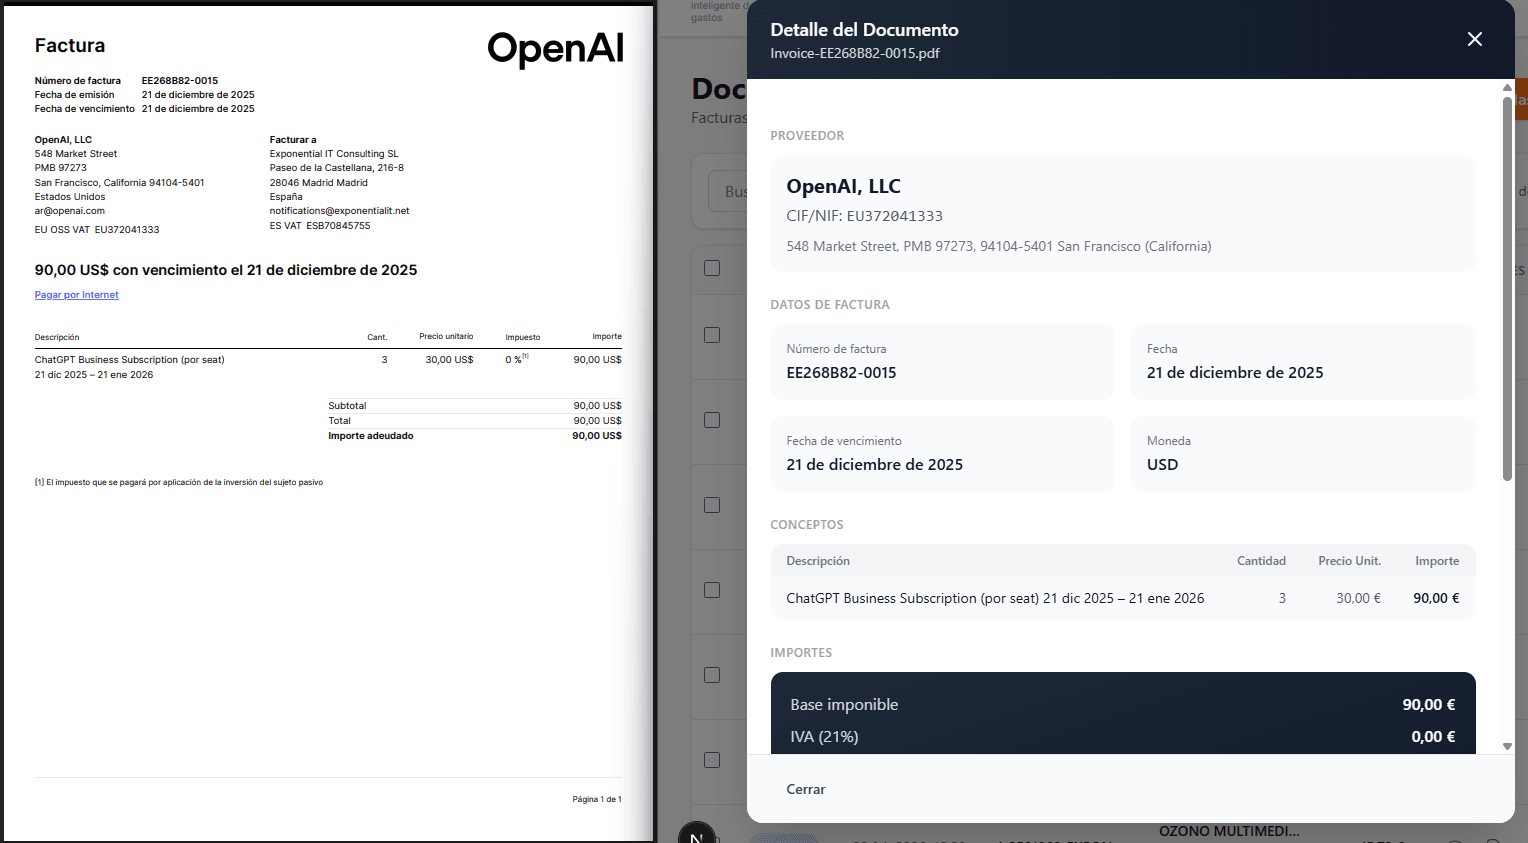Select the invoice number EE268B82-0015 card

pyautogui.click(x=942, y=362)
